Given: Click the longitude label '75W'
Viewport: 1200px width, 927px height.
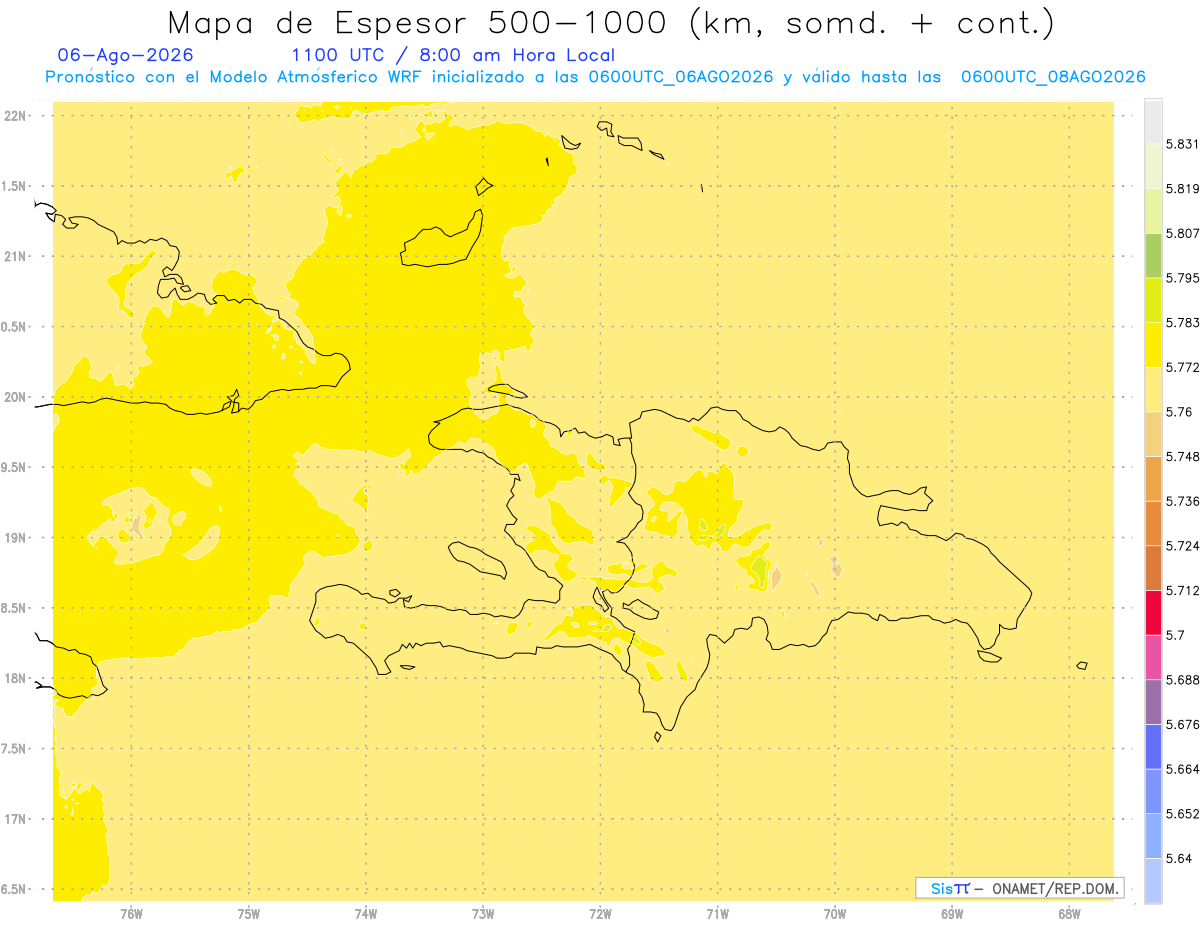Looking at the screenshot, I should [248, 914].
